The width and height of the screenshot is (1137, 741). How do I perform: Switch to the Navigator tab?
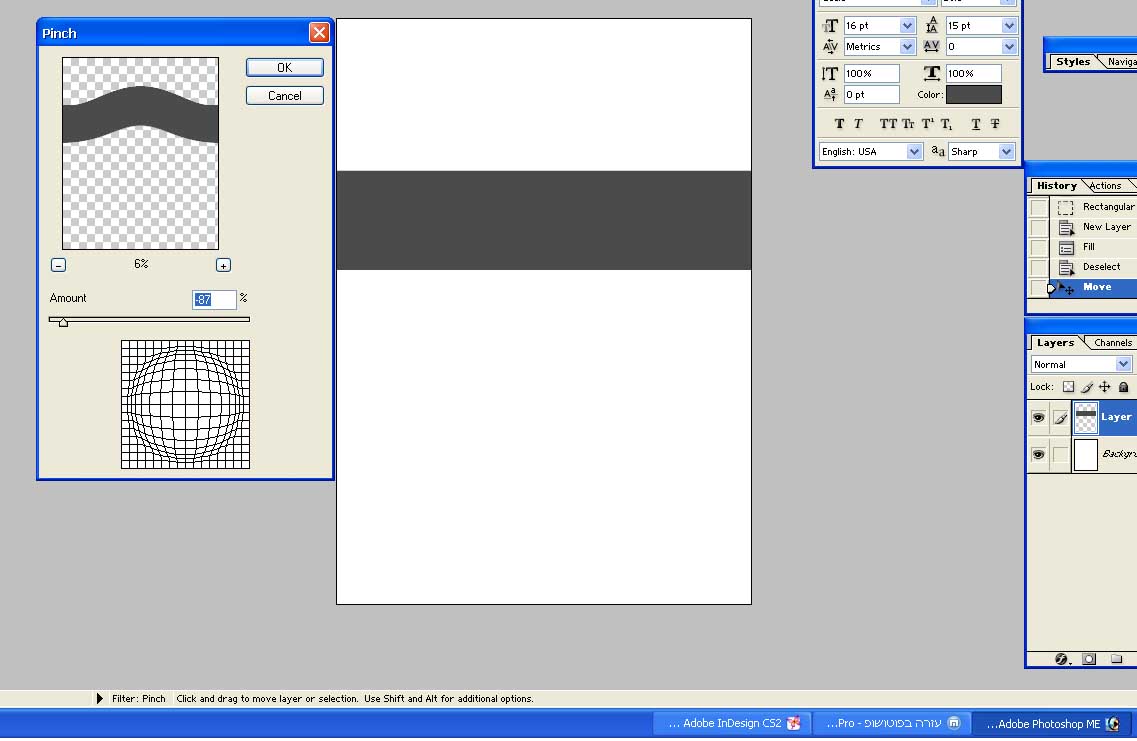tap(1121, 62)
